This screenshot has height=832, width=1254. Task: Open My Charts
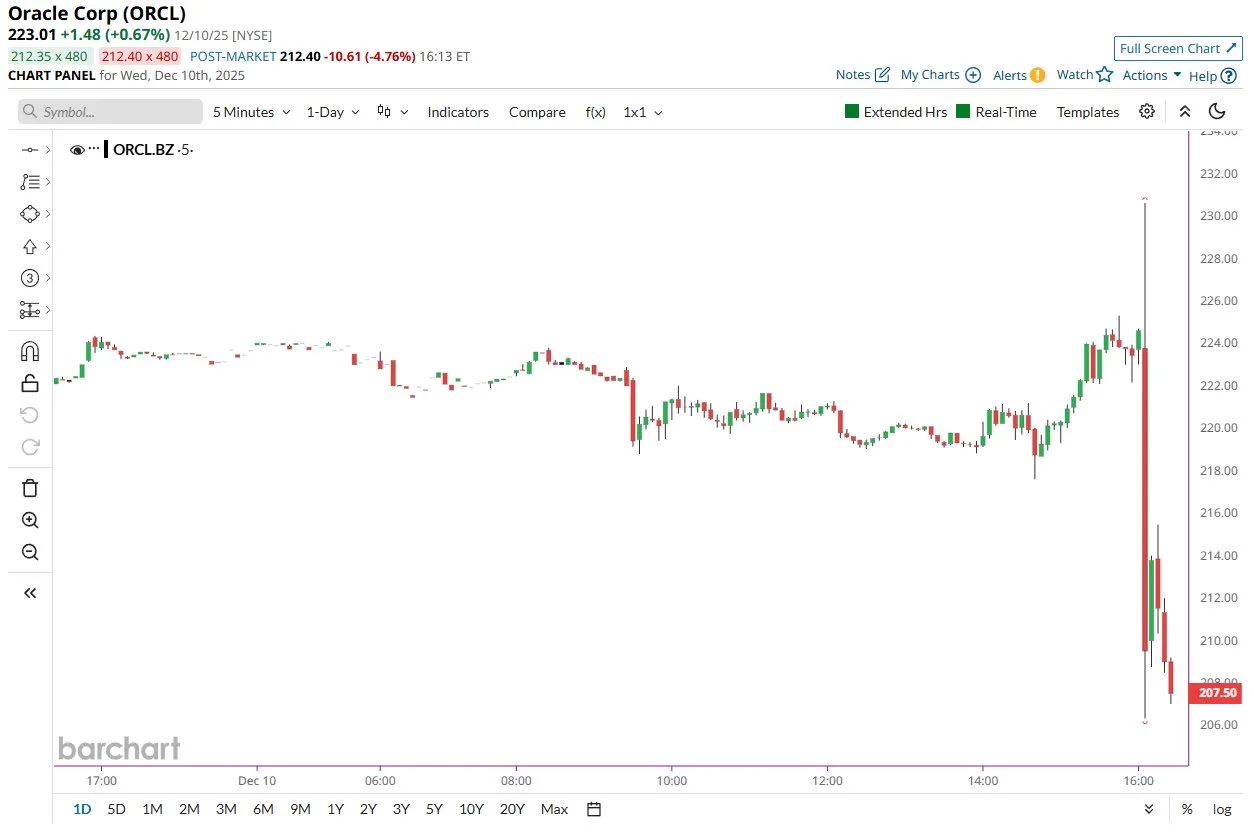coord(940,75)
